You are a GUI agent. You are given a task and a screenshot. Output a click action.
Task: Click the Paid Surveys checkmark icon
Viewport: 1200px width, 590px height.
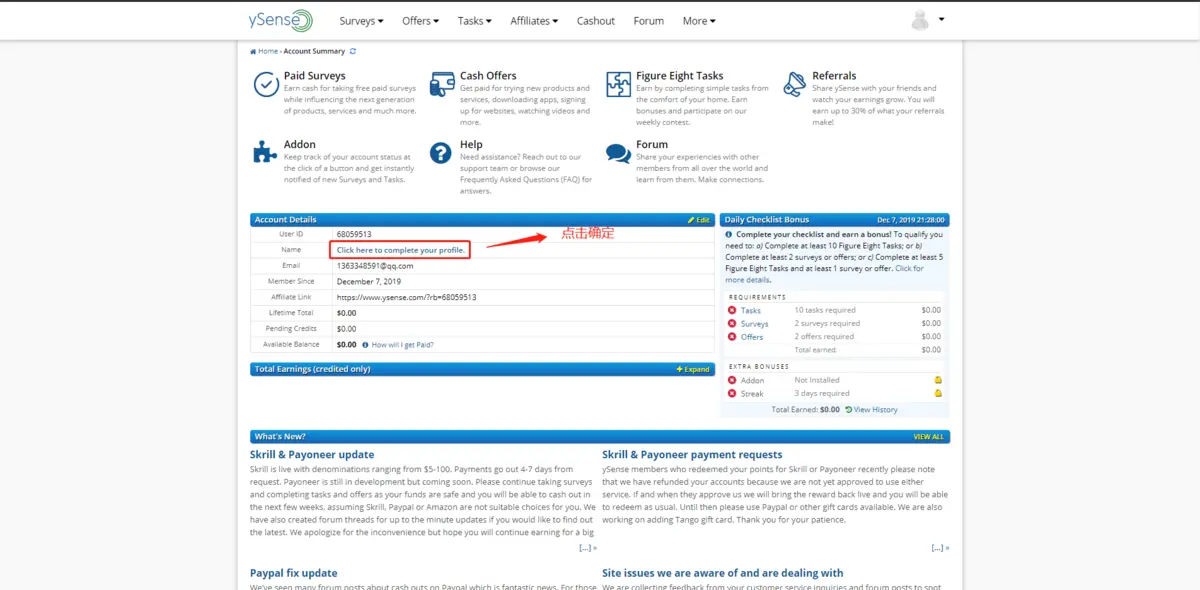click(x=266, y=84)
